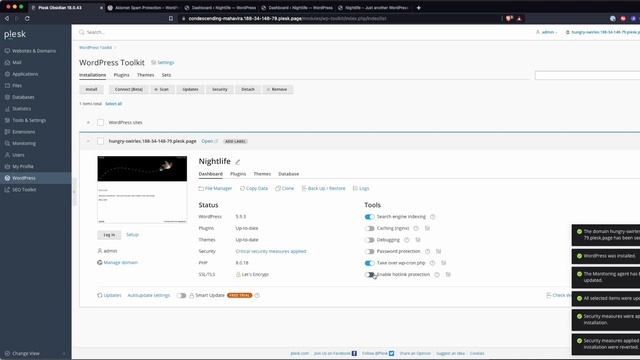Click Clone tool
This screenshot has height=360, width=640.
click(x=284, y=188)
